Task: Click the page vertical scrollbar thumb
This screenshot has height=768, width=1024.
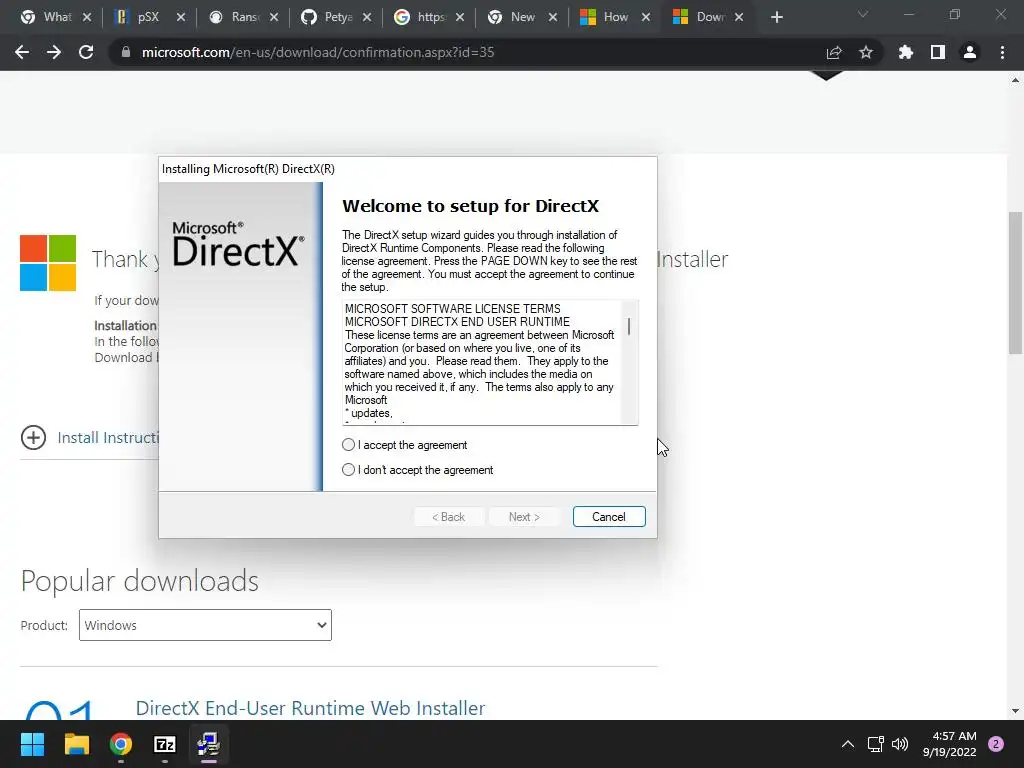Action: 1015,283
